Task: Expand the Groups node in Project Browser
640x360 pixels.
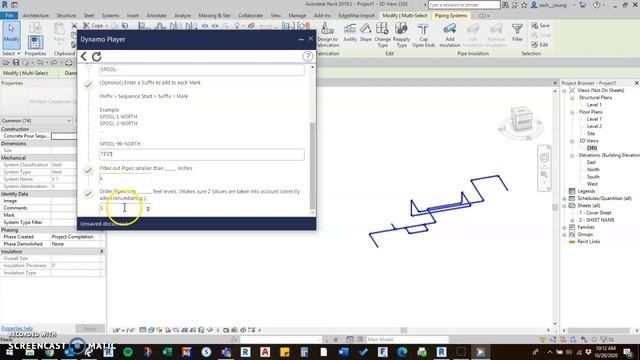Action: tap(564, 234)
